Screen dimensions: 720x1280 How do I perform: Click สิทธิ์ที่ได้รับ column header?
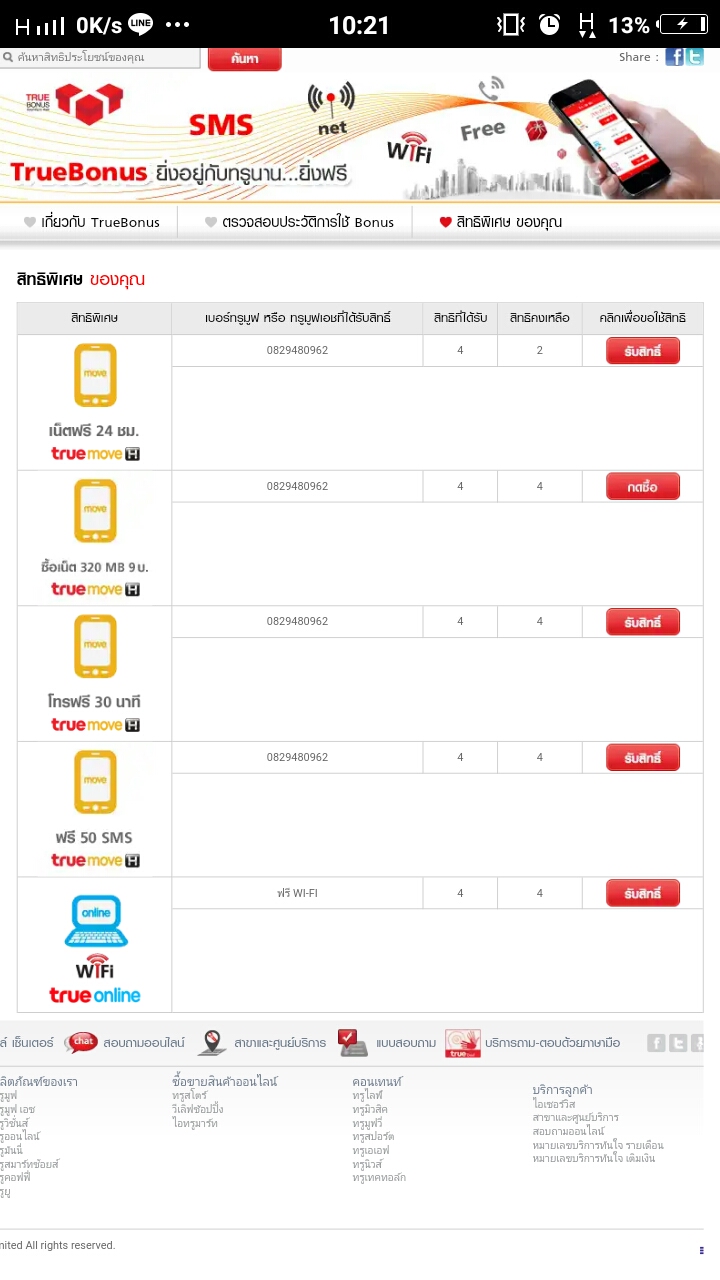(x=460, y=318)
